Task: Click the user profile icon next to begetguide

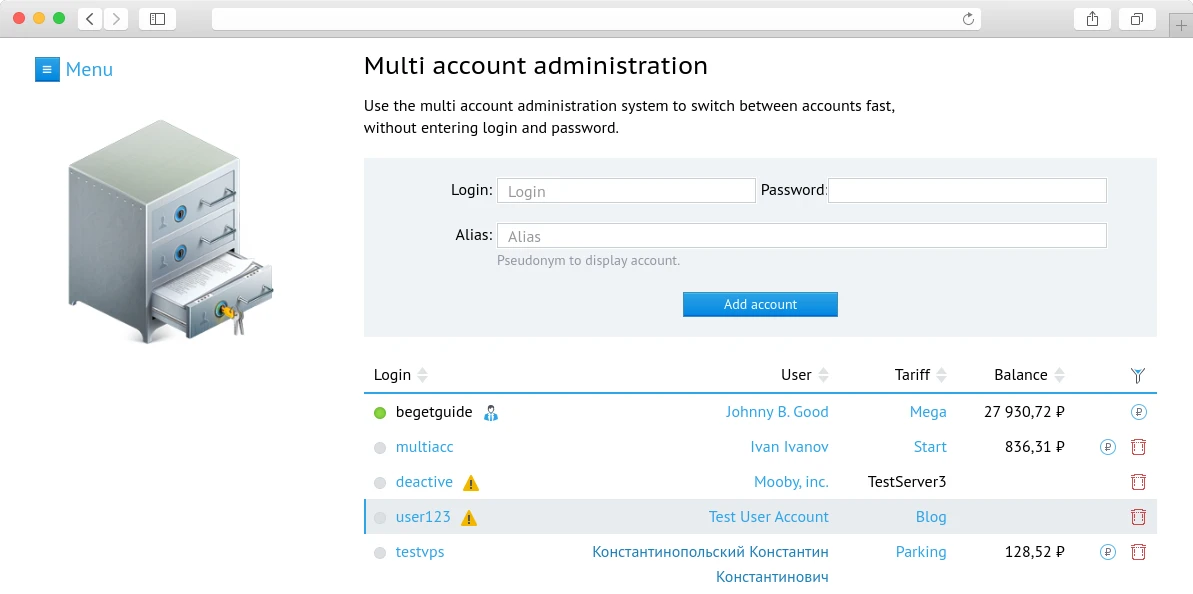Action: (490, 412)
